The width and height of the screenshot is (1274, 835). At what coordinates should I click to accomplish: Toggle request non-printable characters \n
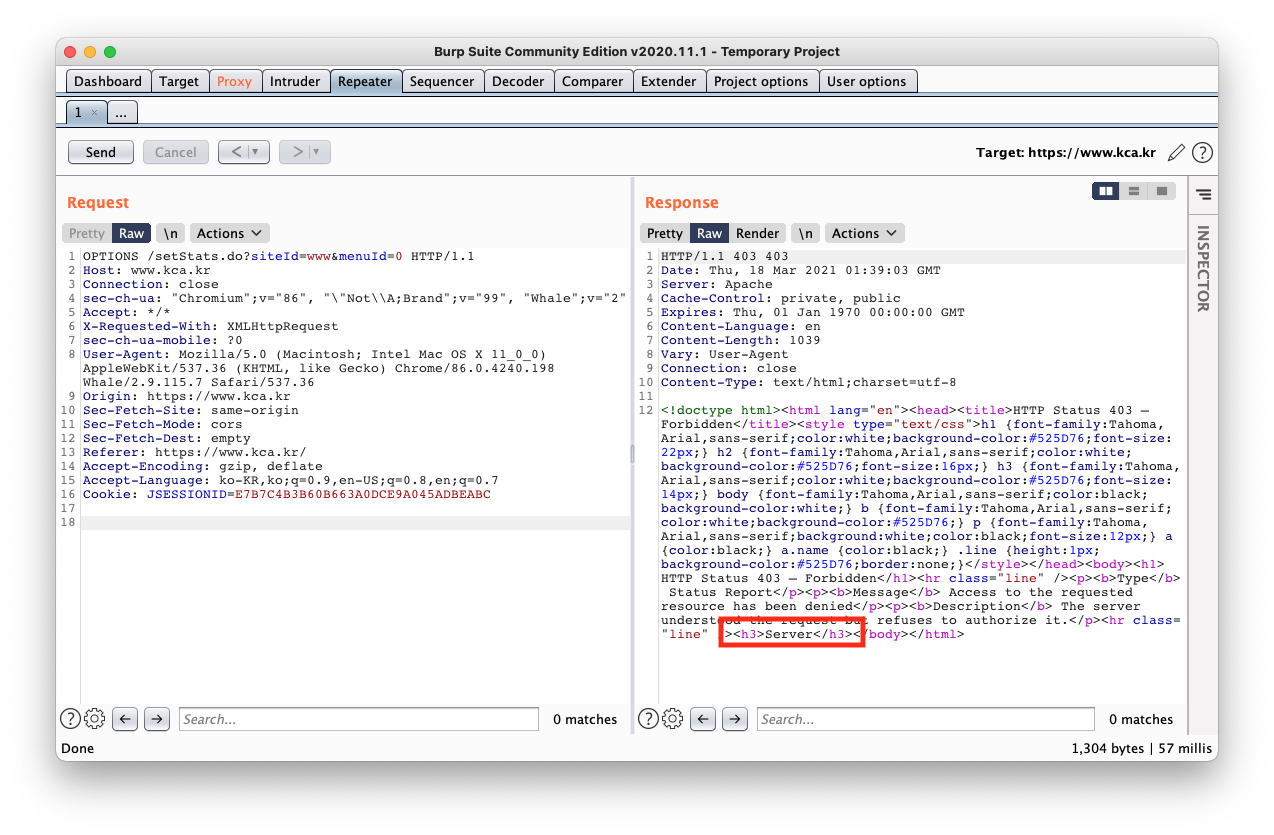171,233
